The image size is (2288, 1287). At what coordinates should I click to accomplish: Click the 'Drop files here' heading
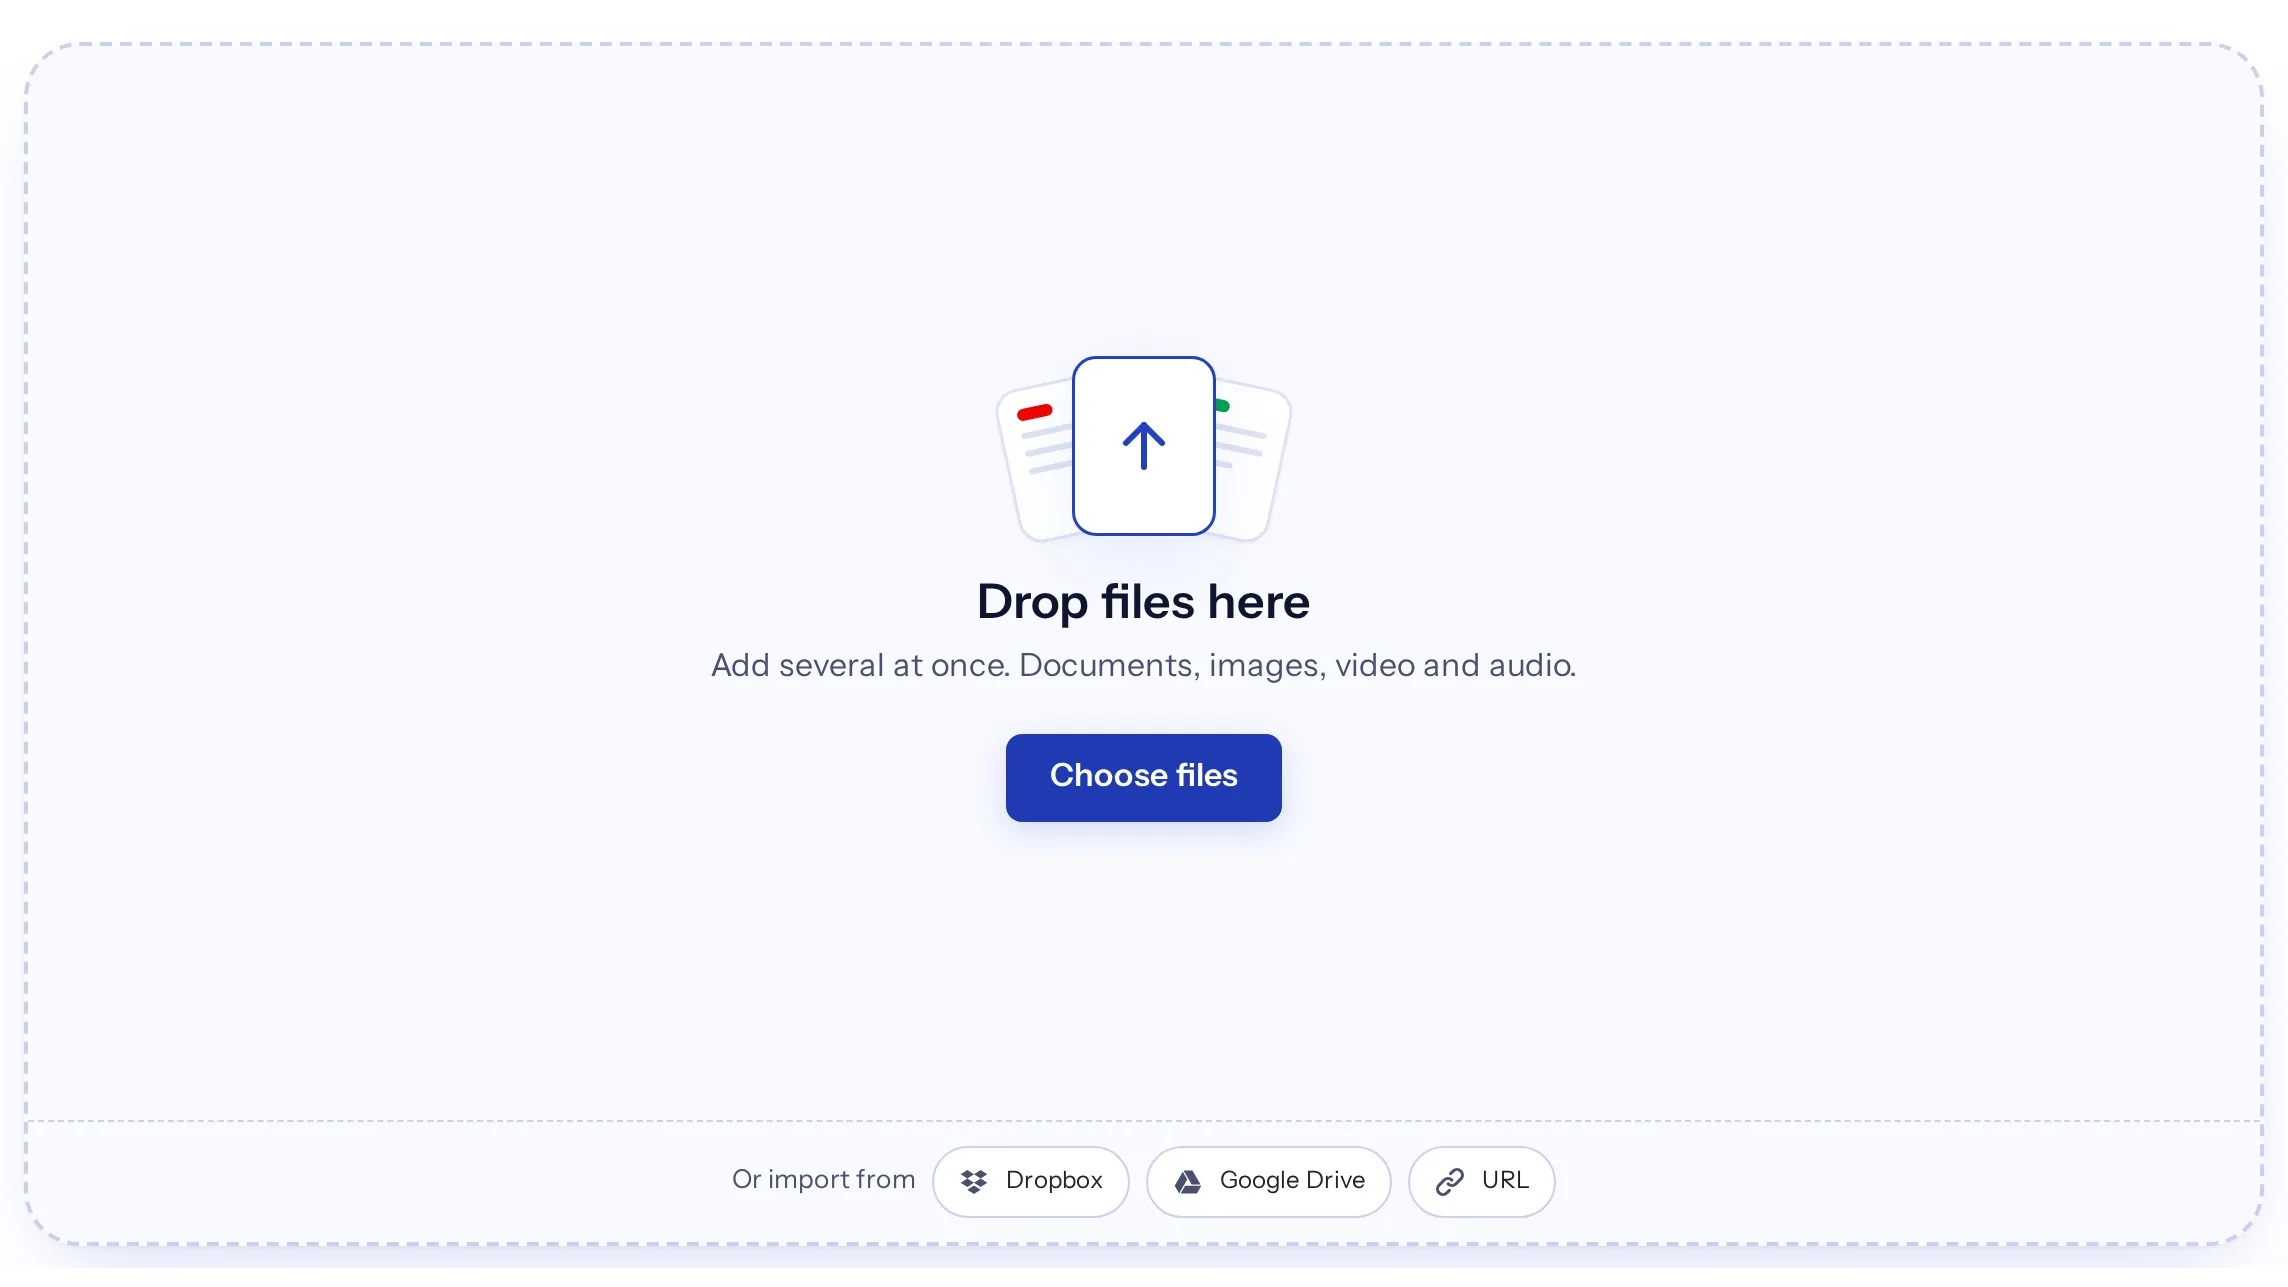1143,602
